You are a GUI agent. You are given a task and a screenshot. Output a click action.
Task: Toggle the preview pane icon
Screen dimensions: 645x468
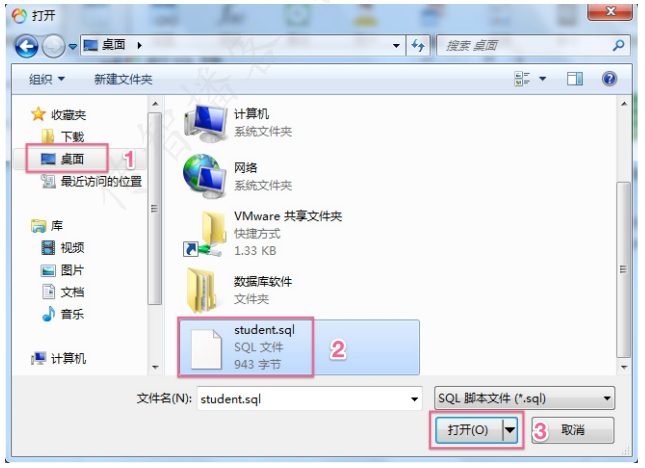(x=575, y=79)
